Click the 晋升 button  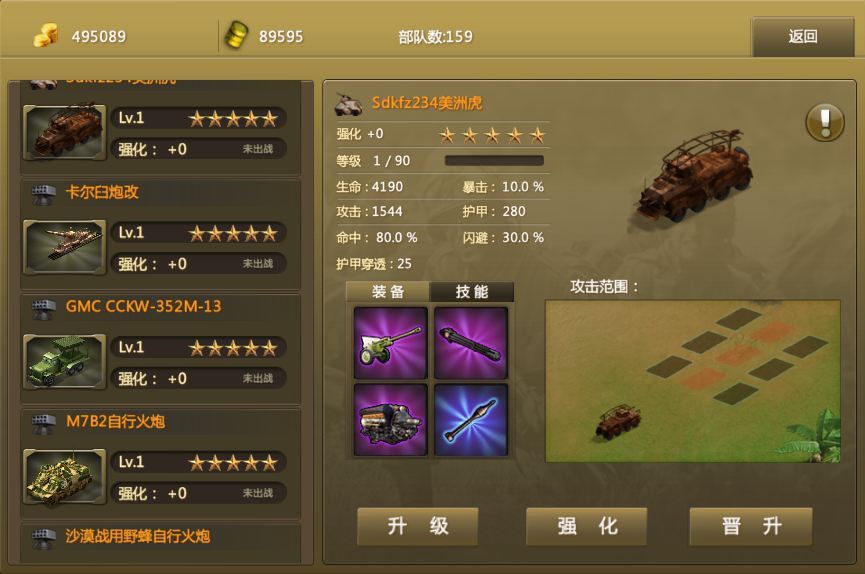(x=751, y=526)
